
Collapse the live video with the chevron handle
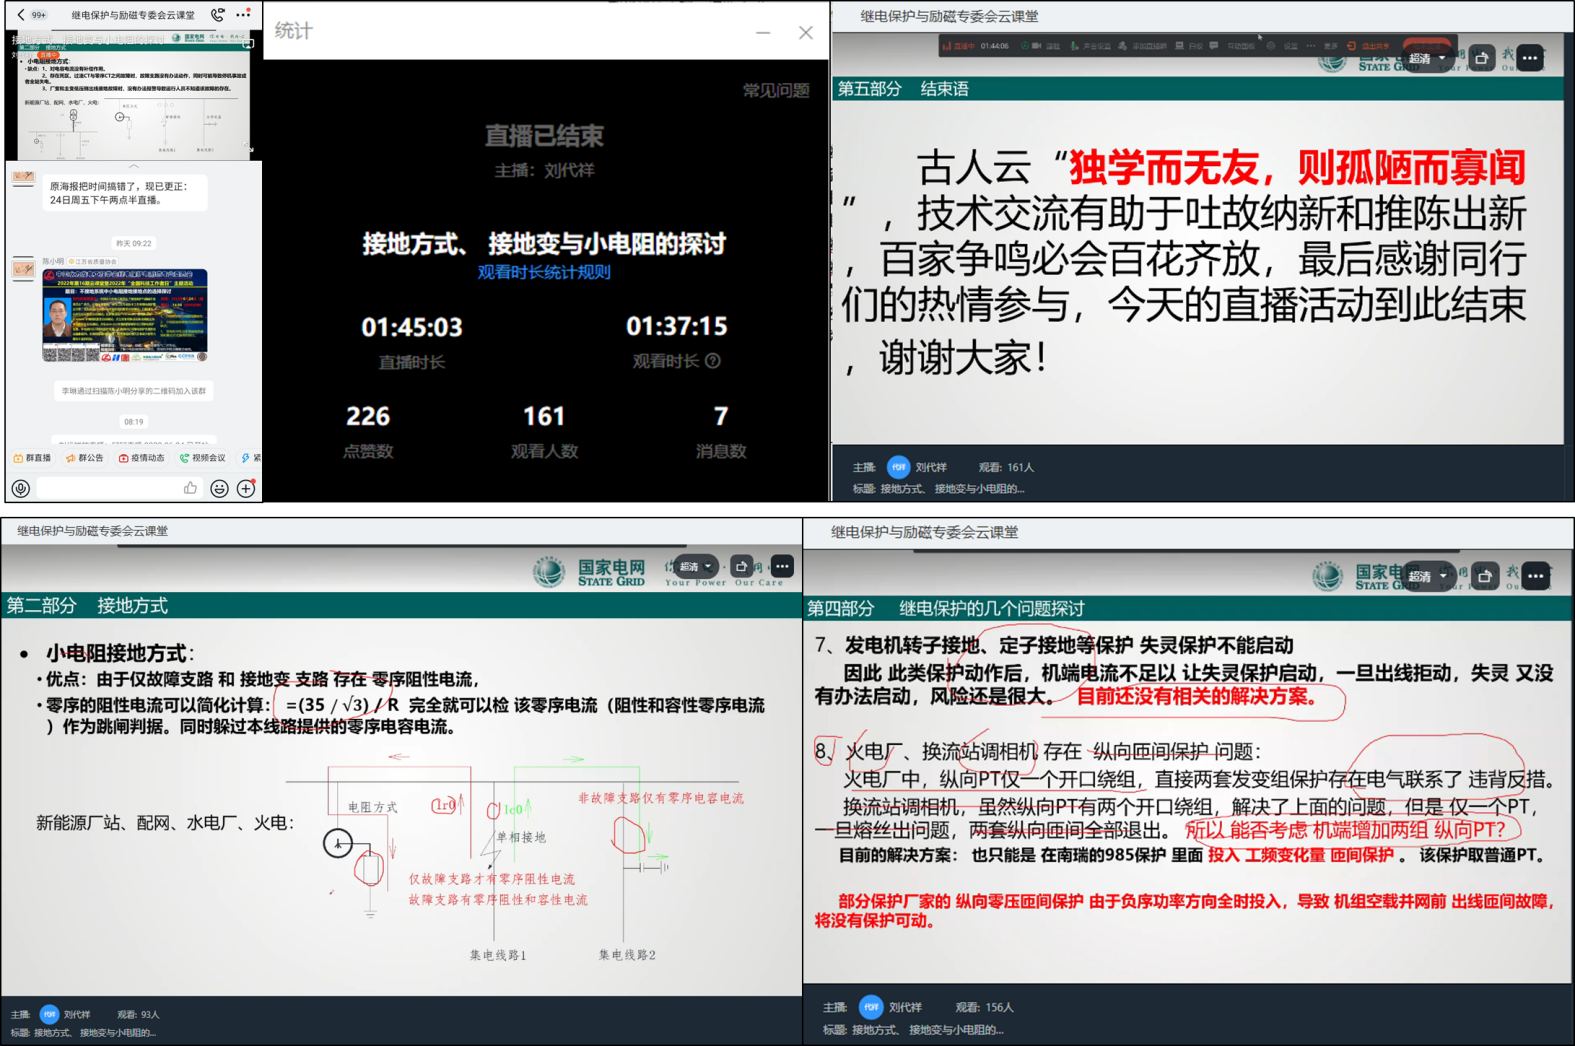[133, 166]
